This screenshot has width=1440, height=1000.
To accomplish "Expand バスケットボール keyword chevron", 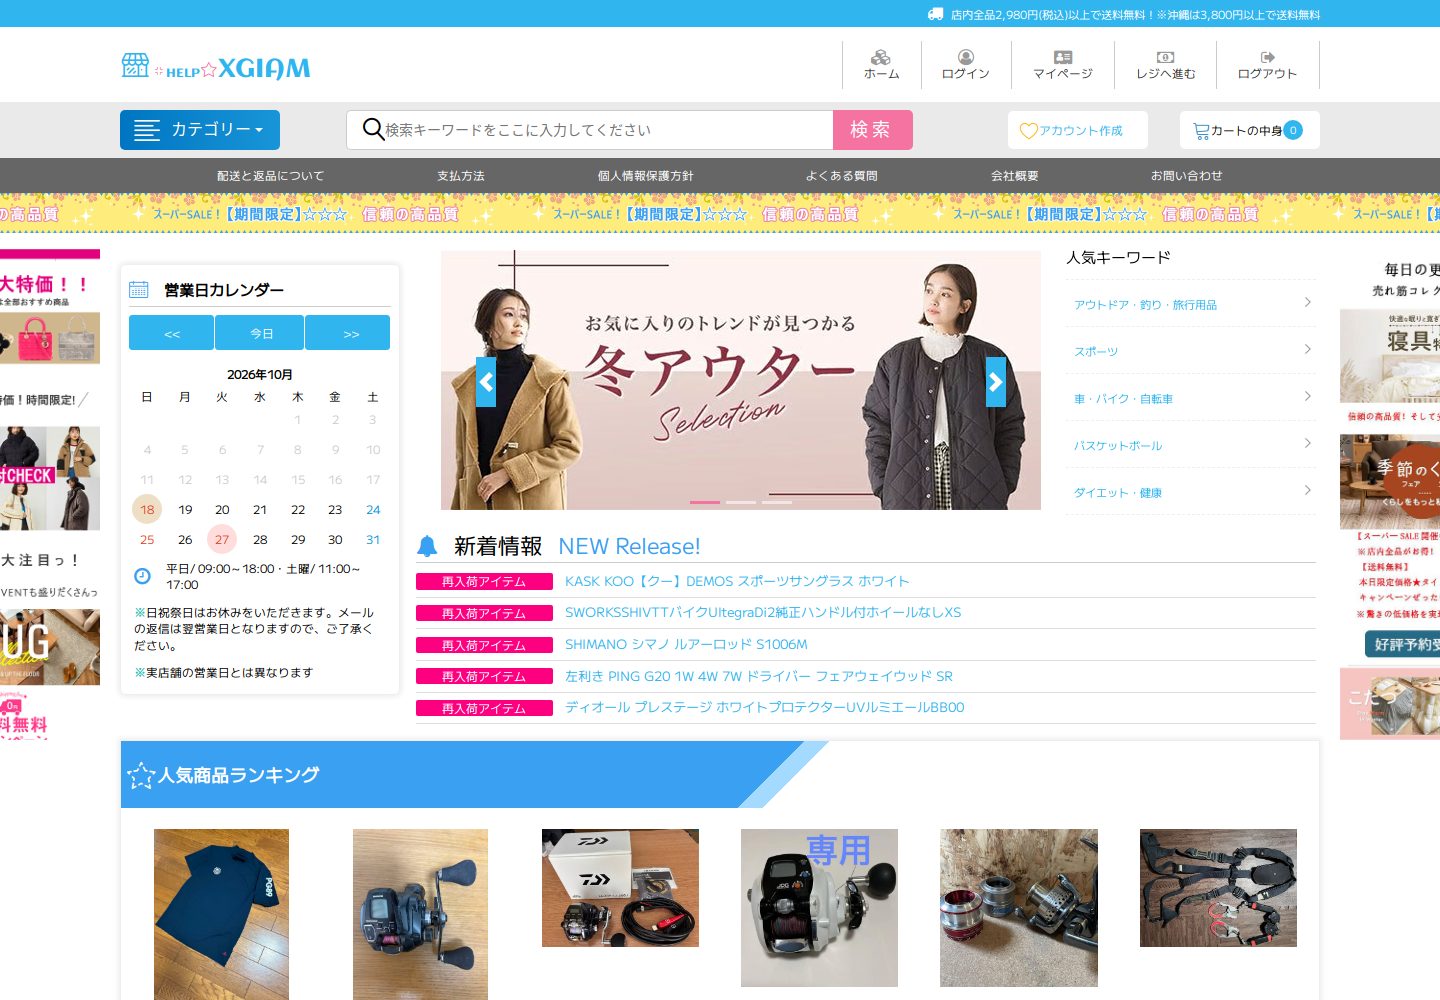I will click(1307, 443).
